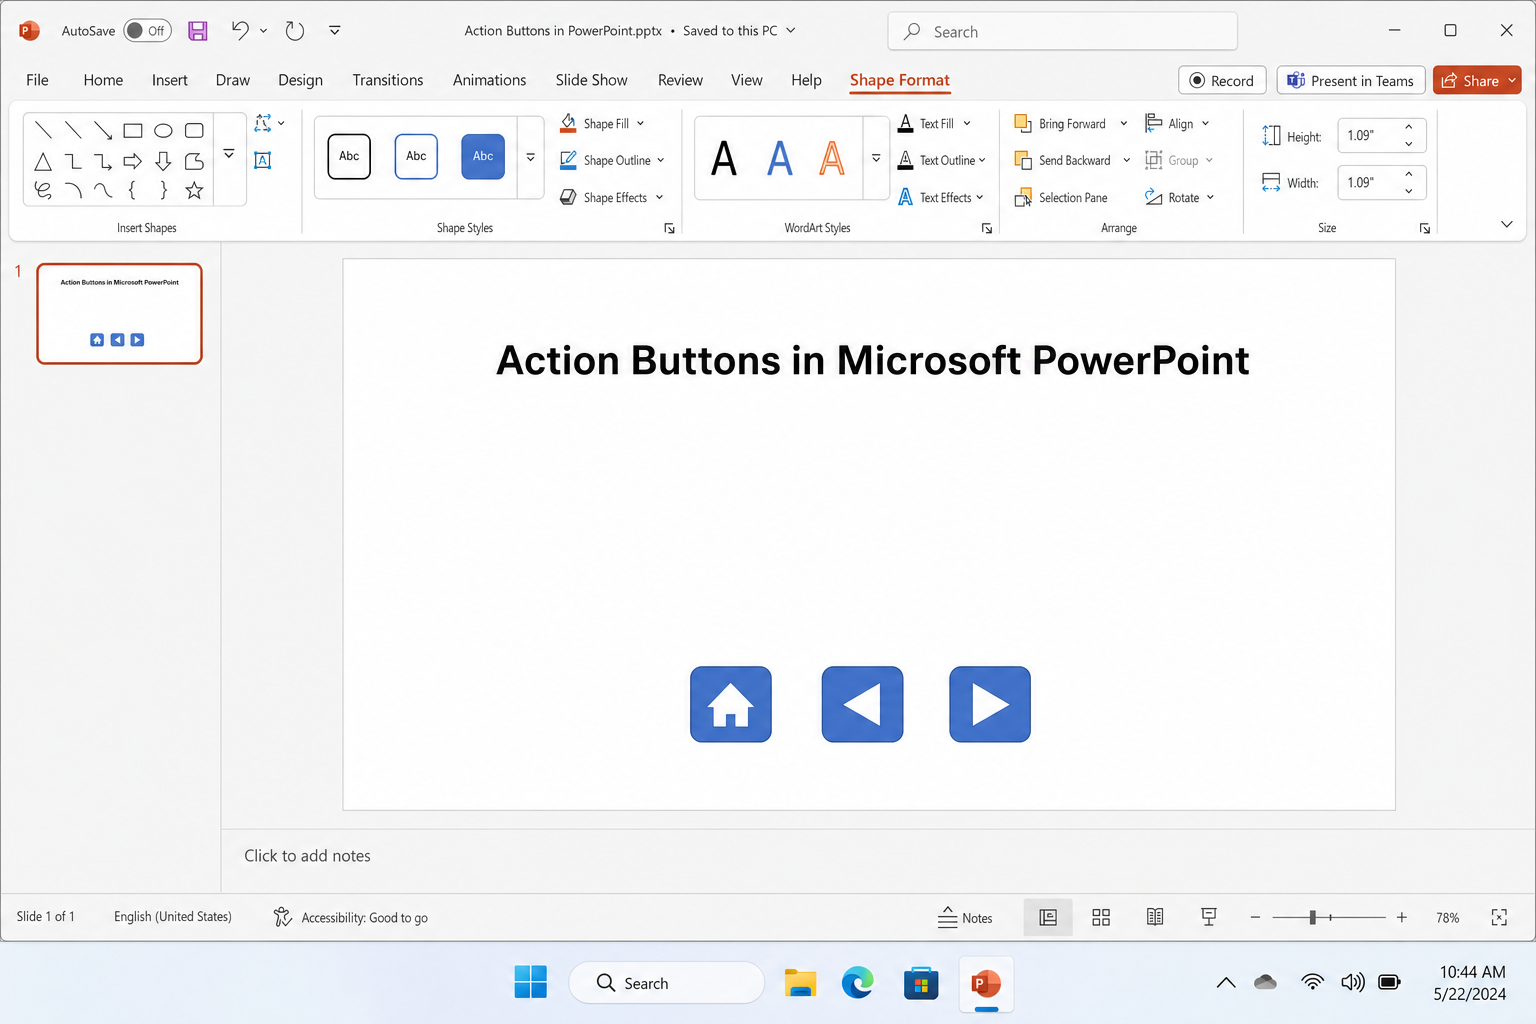Select the Right Arrow shape
This screenshot has height=1024, width=1536.
[133, 161]
